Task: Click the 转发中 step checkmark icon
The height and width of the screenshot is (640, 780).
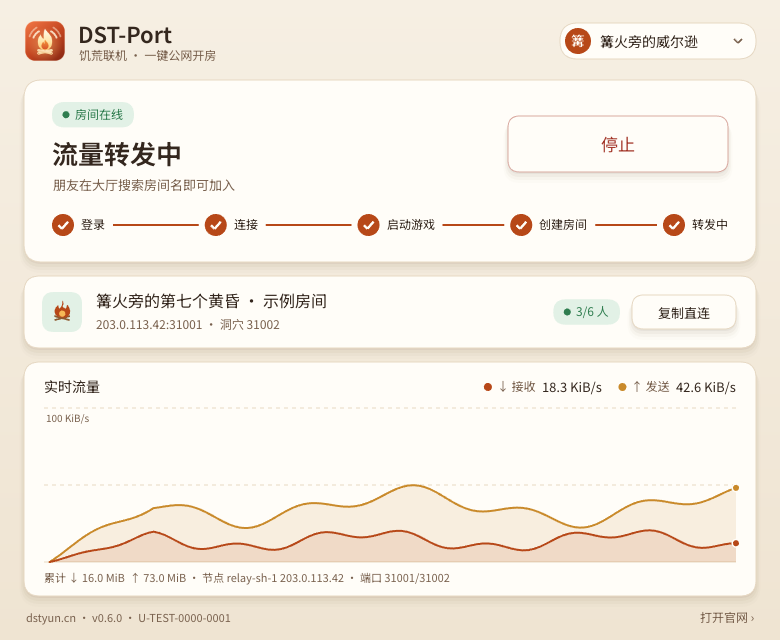Action: tap(674, 225)
